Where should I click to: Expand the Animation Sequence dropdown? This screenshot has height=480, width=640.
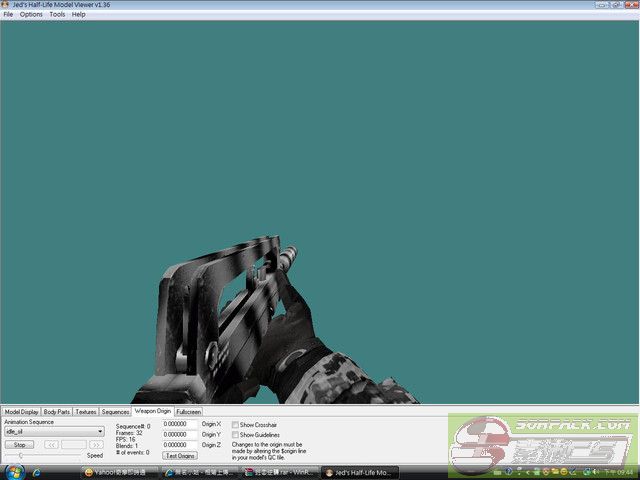coord(100,431)
